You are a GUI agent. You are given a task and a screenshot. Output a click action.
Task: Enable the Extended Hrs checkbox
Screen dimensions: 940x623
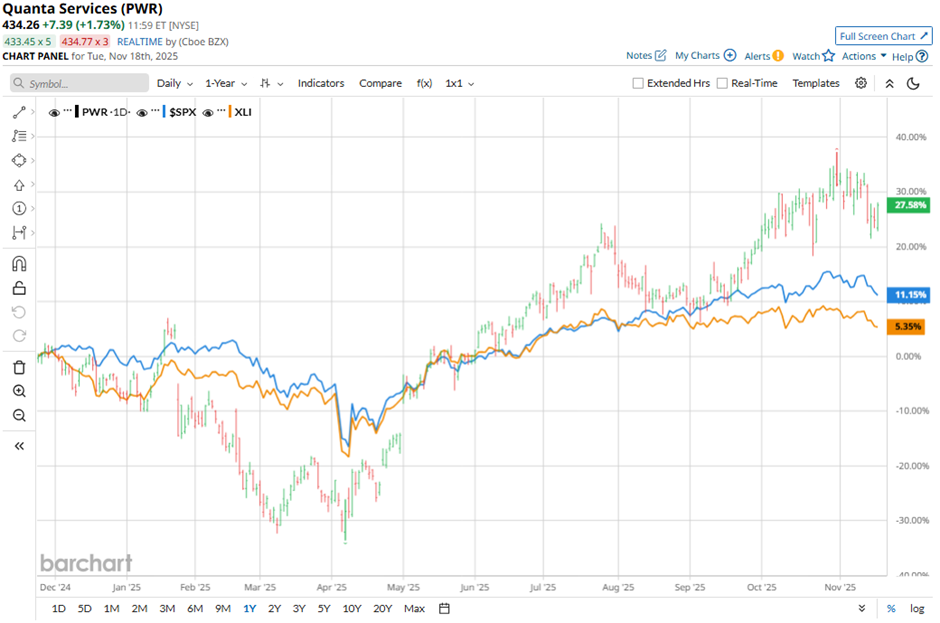(638, 83)
